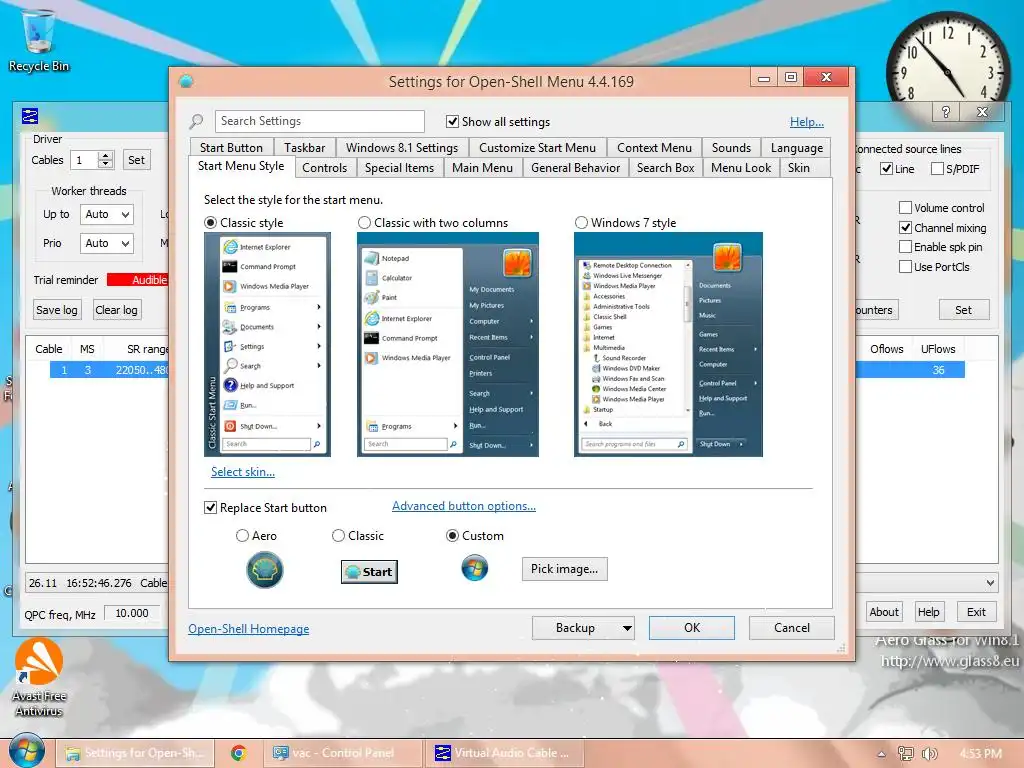Open the Select skin... link
The width and height of the screenshot is (1024, 768).
(x=243, y=472)
